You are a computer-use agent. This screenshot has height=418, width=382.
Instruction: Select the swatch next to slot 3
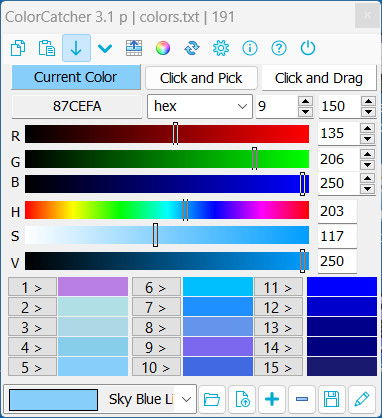point(93,327)
